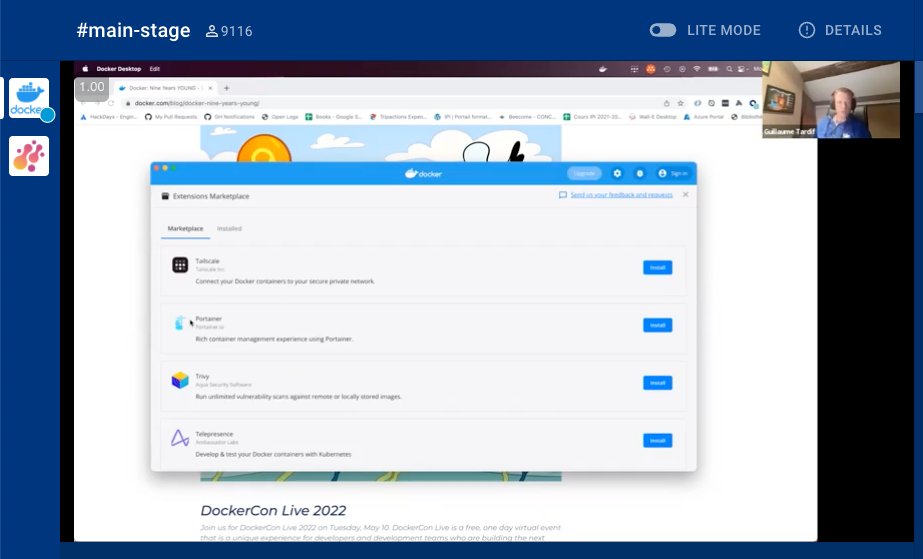Close the Docker Nine Years Young browser tab
The height and width of the screenshot is (559, 923).
click(x=210, y=88)
